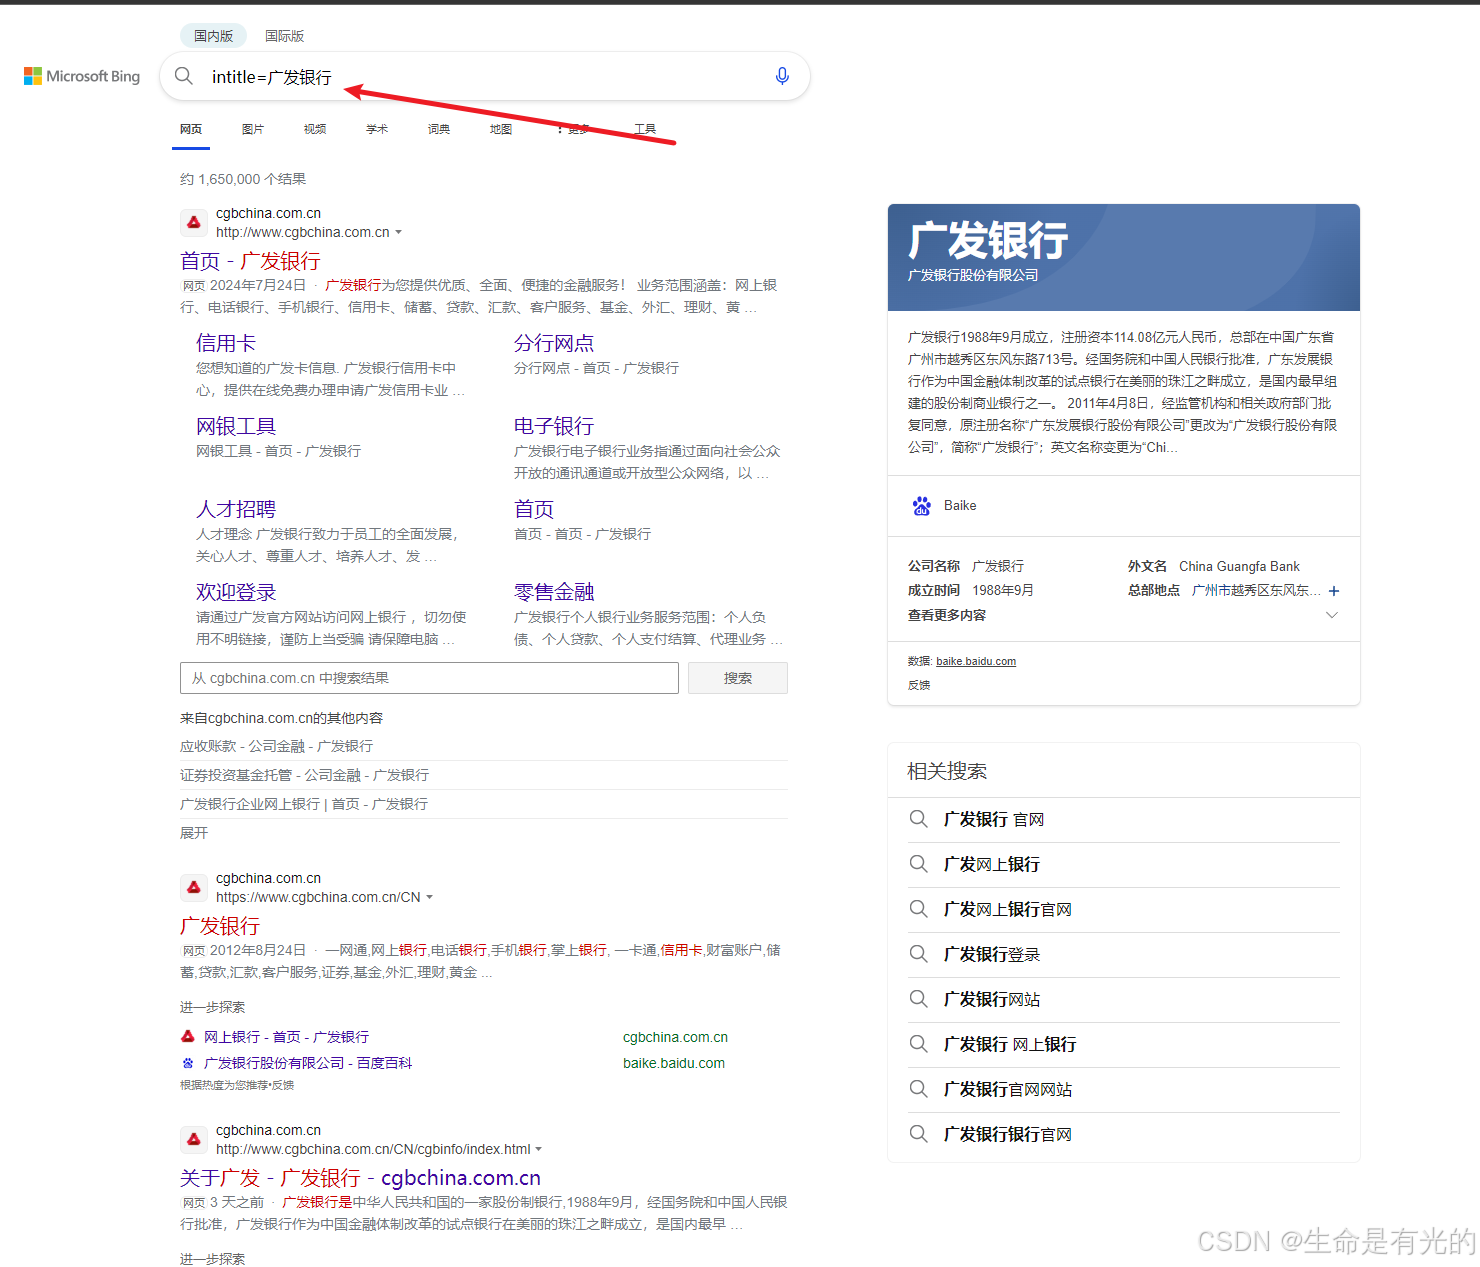Open the 工具 menu

pyautogui.click(x=645, y=128)
